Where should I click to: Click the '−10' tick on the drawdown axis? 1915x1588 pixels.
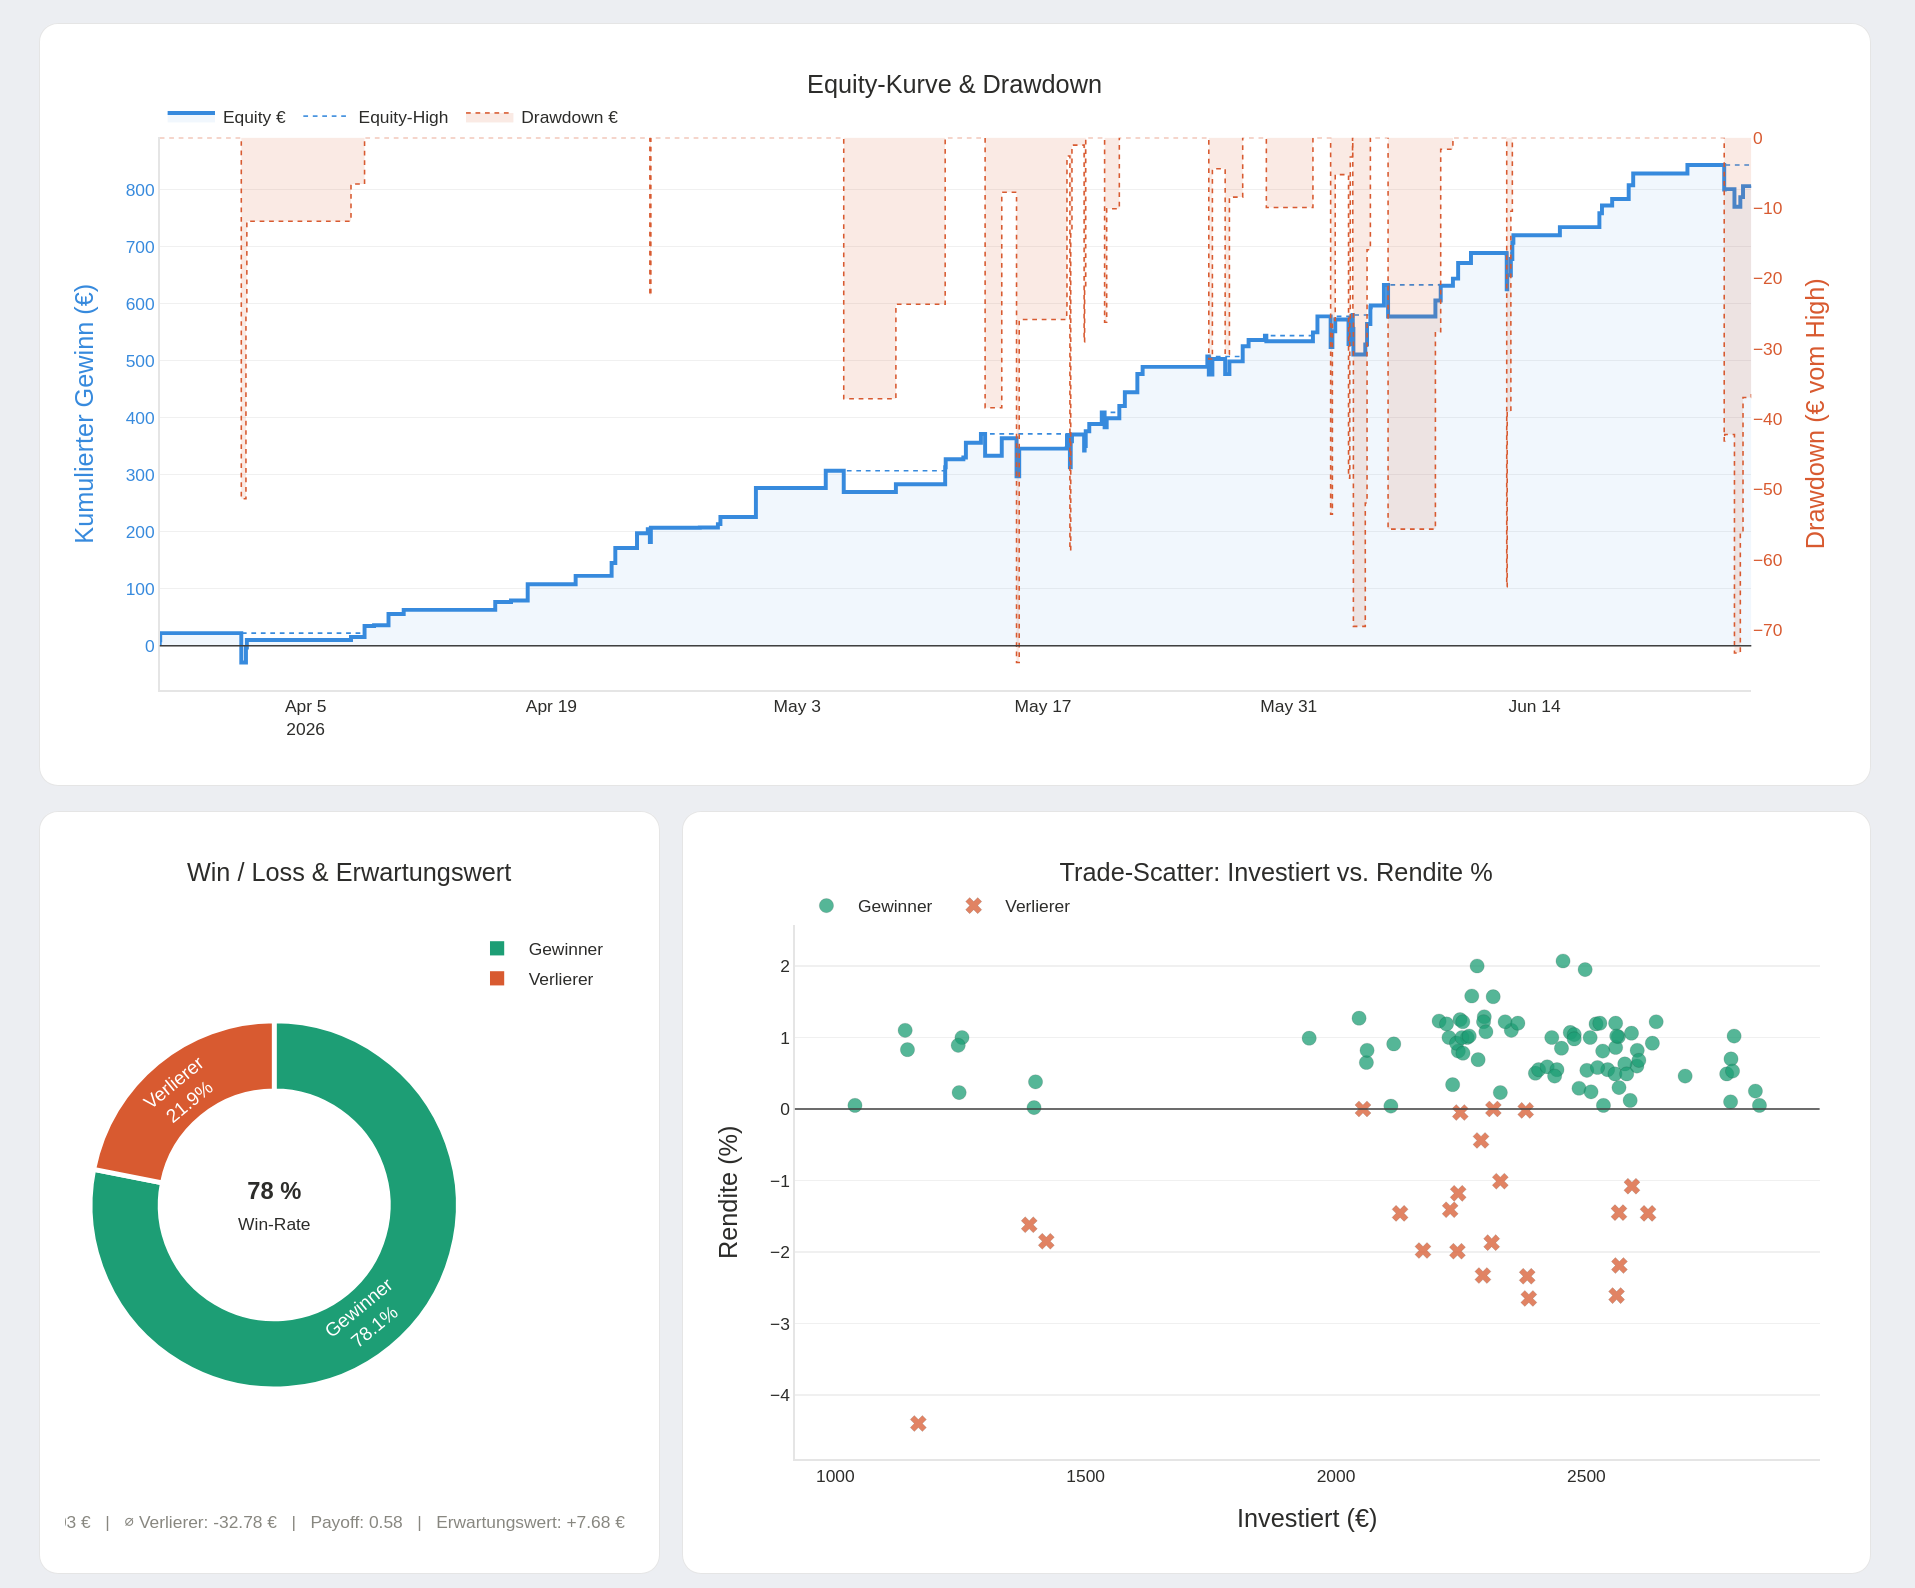pos(1768,208)
